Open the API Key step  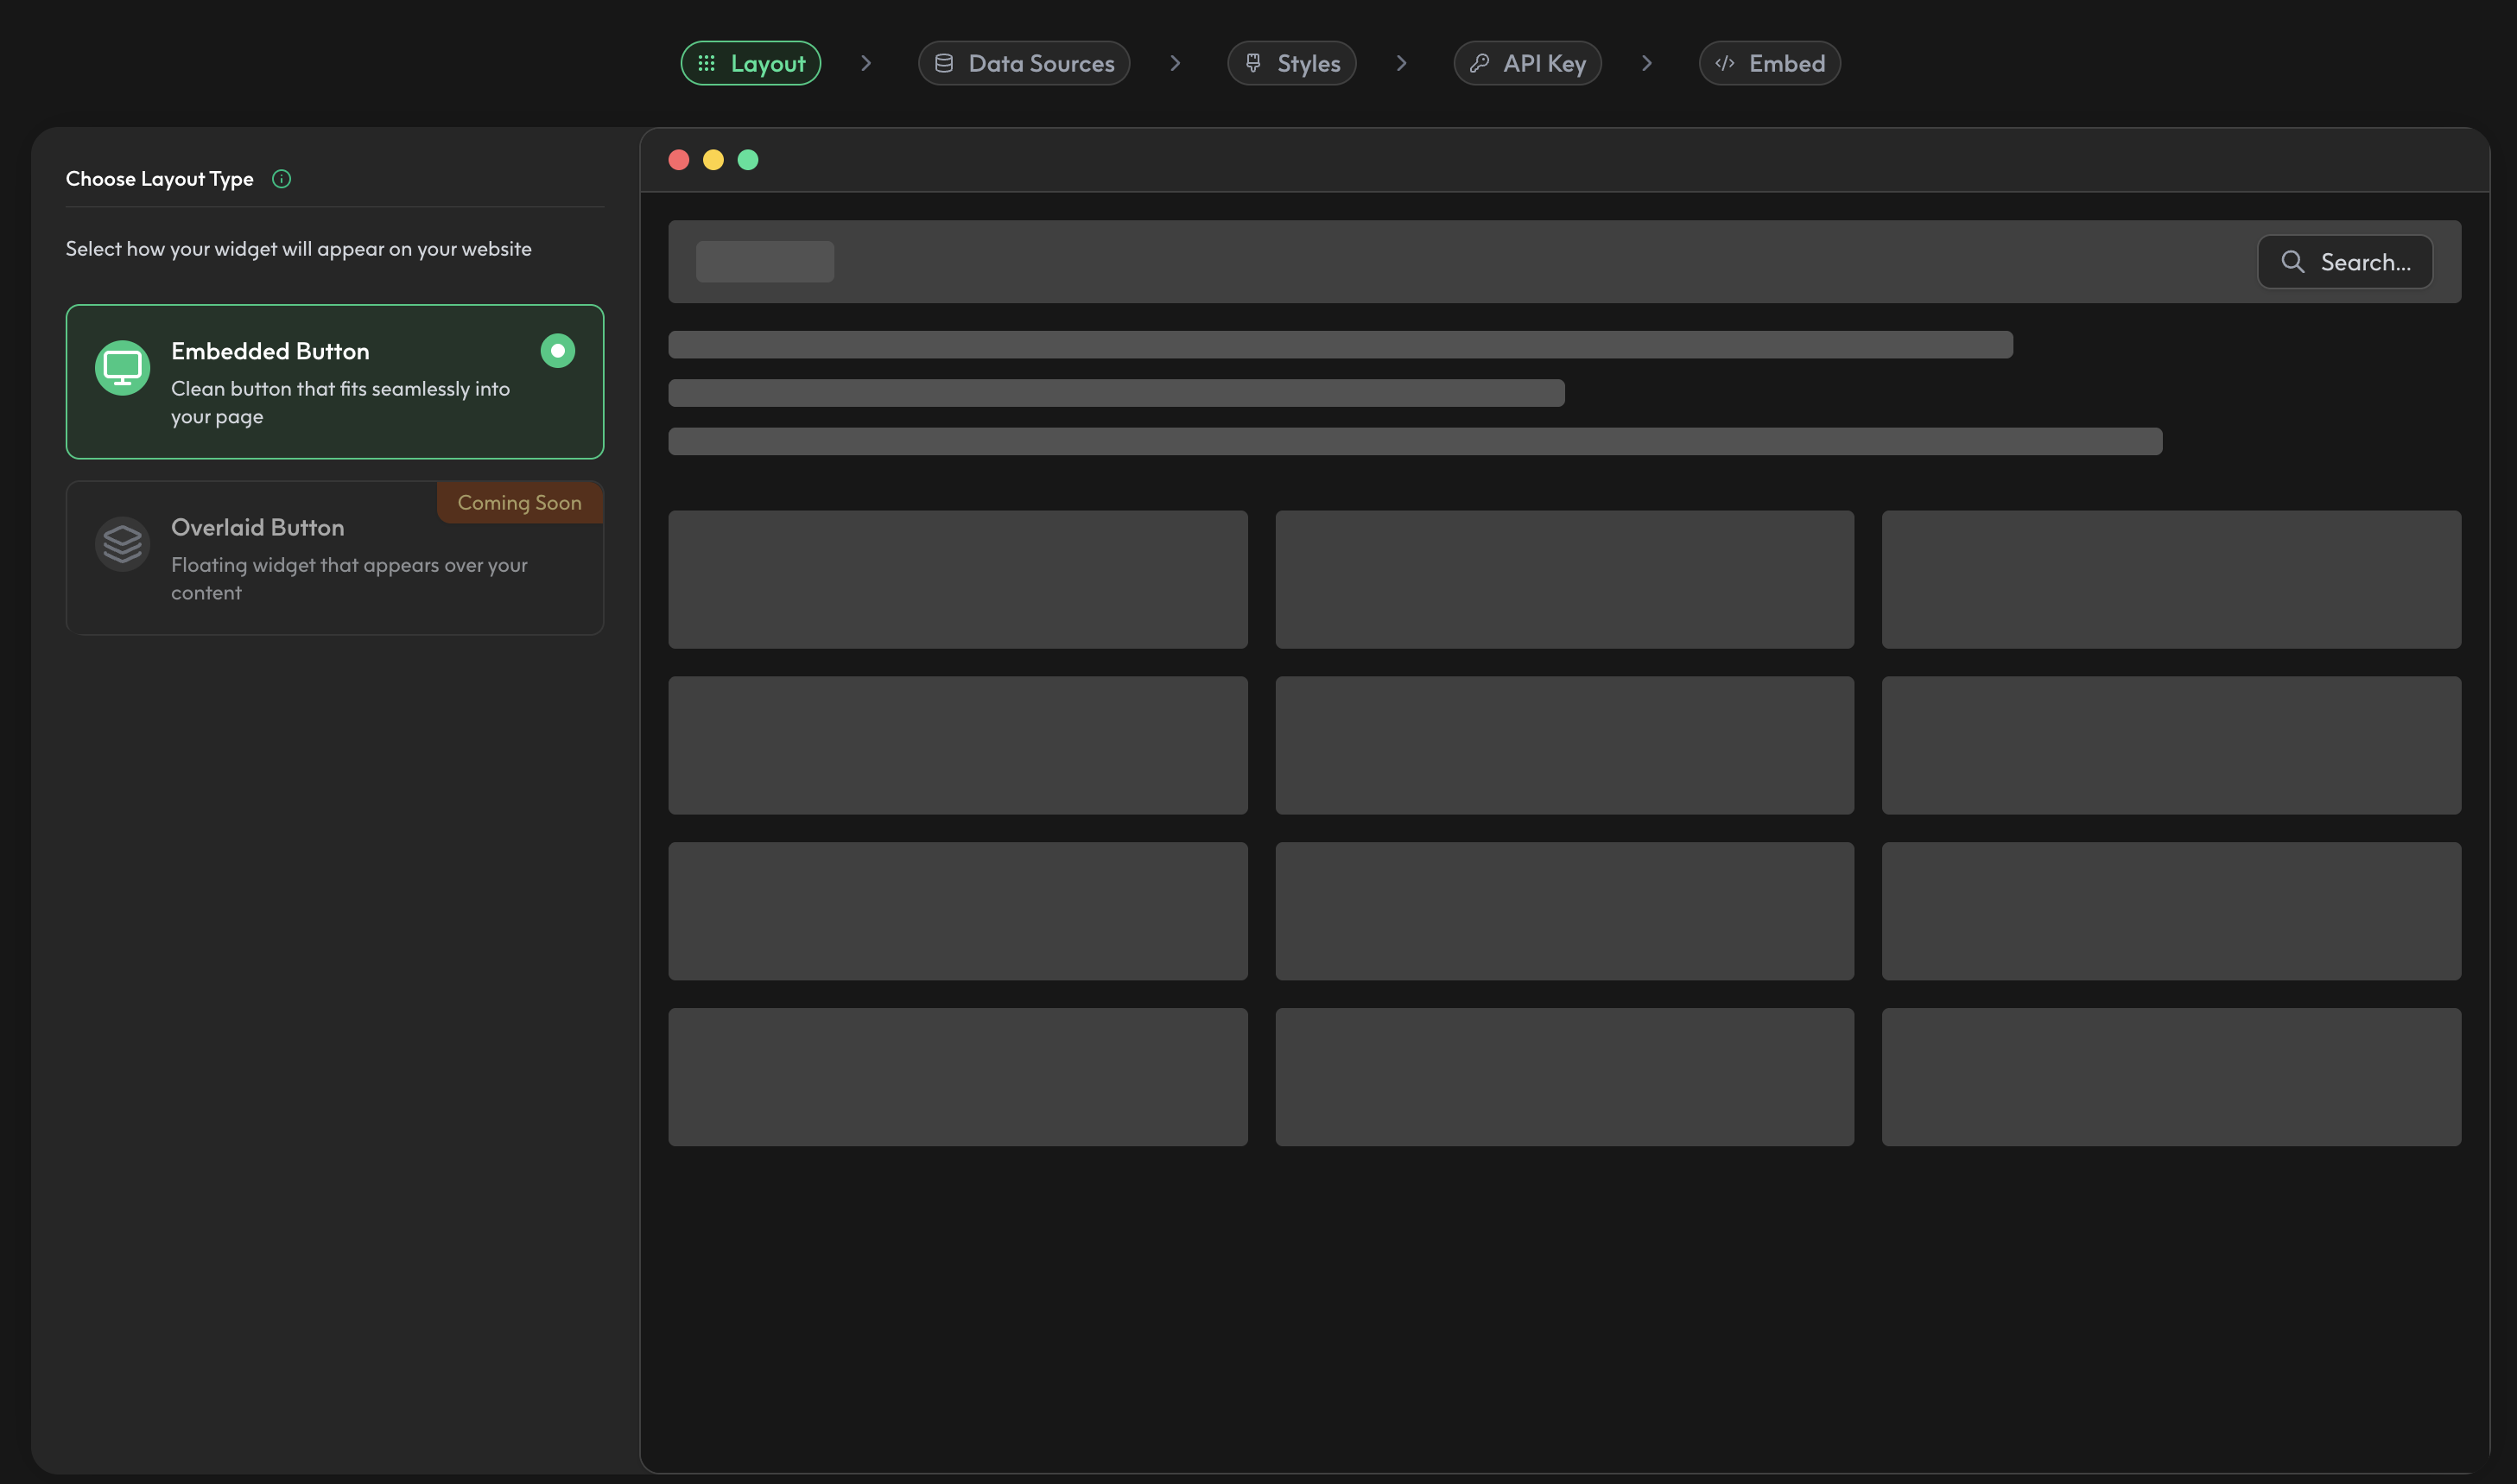pyautogui.click(x=1527, y=62)
